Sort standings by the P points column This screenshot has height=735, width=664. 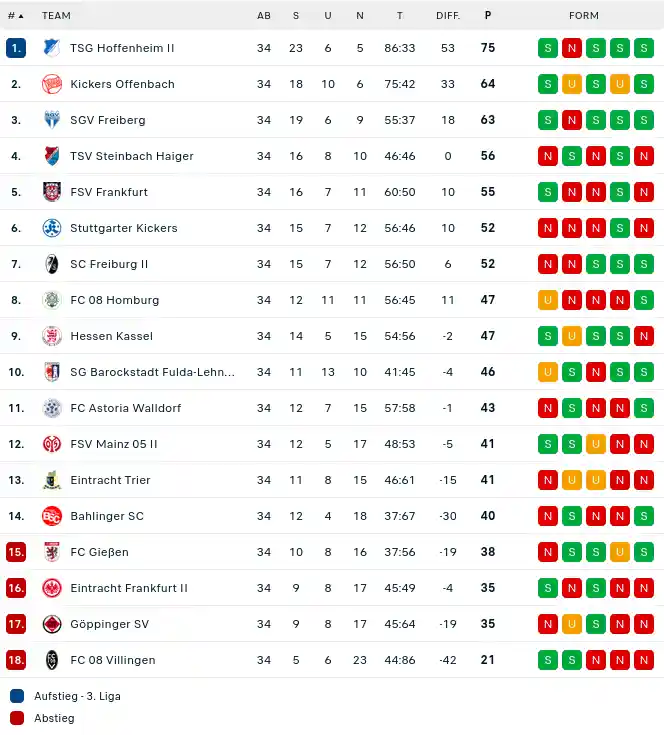(488, 15)
